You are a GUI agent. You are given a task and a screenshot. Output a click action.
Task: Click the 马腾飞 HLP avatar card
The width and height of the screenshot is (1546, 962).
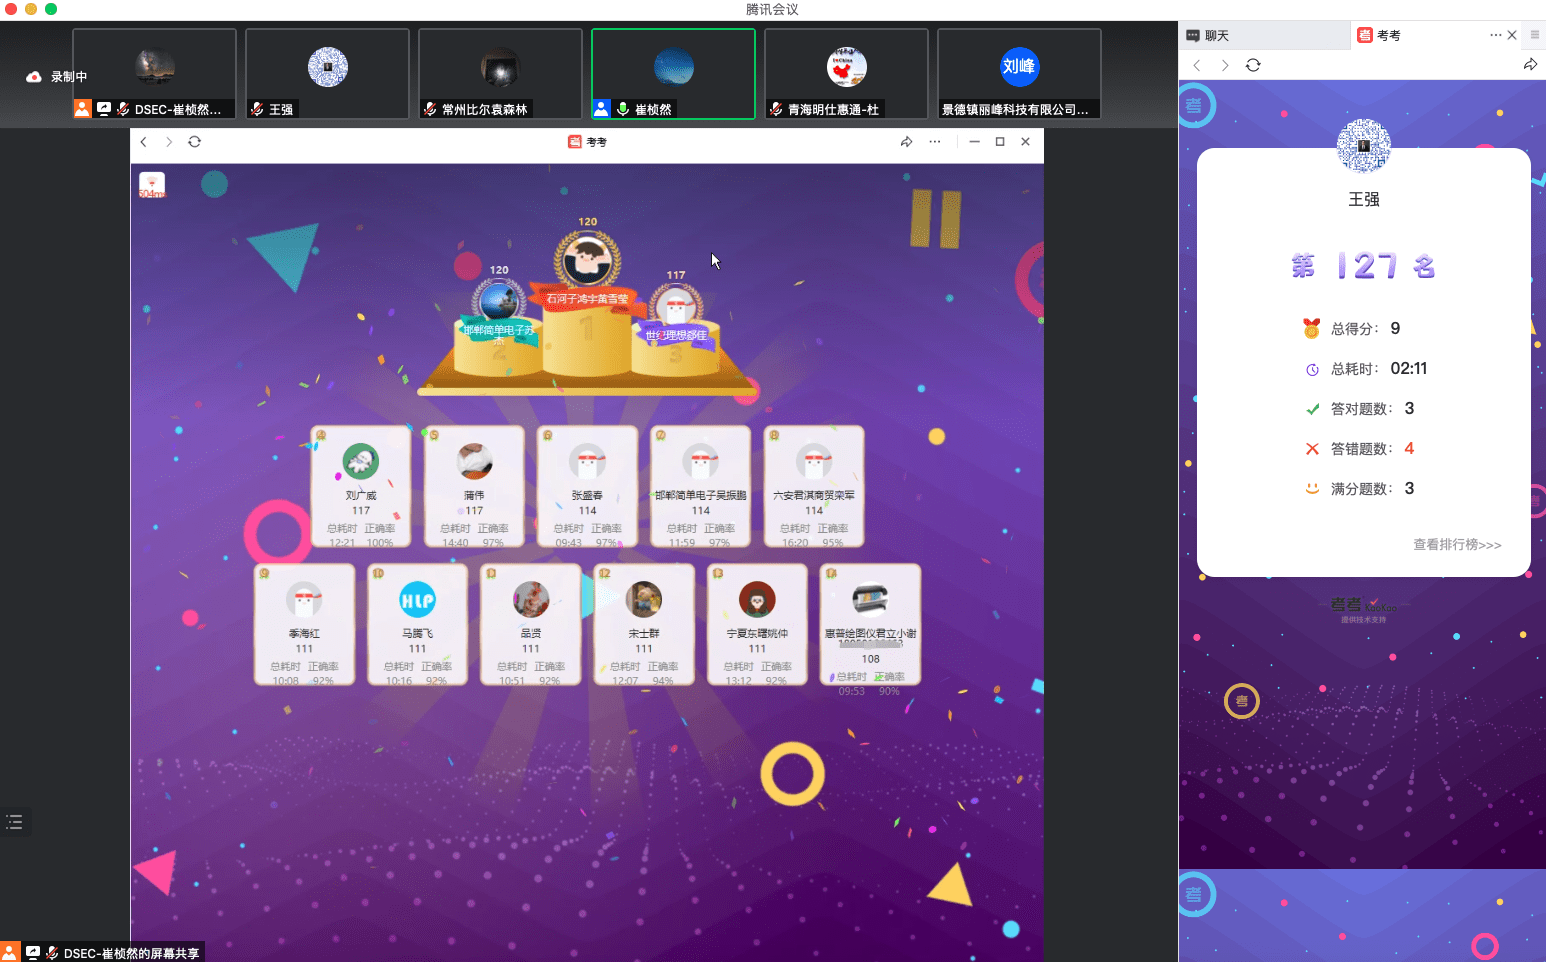click(x=417, y=625)
